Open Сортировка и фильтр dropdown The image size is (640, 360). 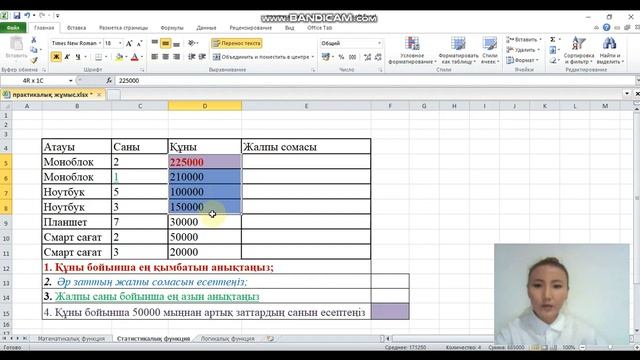click(579, 50)
